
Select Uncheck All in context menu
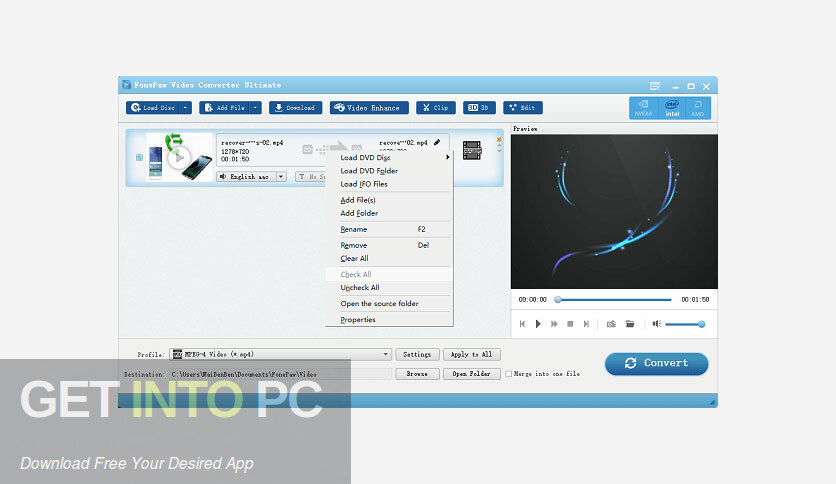[x=389, y=287]
